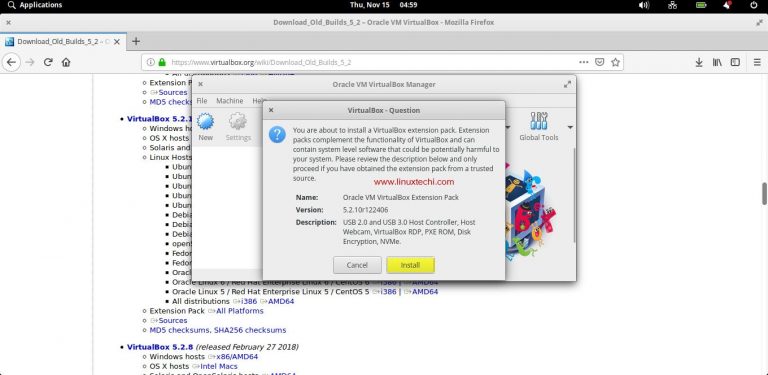Click the name Oracle VM VirtualBox Extension Pack
This screenshot has width=768, height=375.
coord(401,197)
